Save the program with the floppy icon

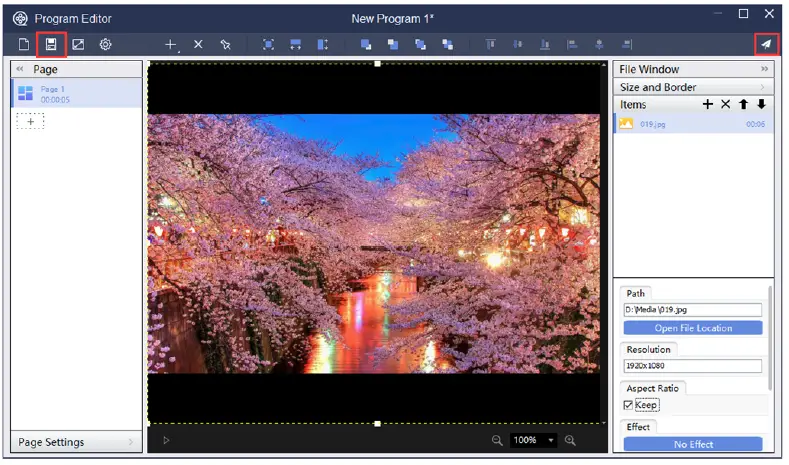click(x=51, y=44)
